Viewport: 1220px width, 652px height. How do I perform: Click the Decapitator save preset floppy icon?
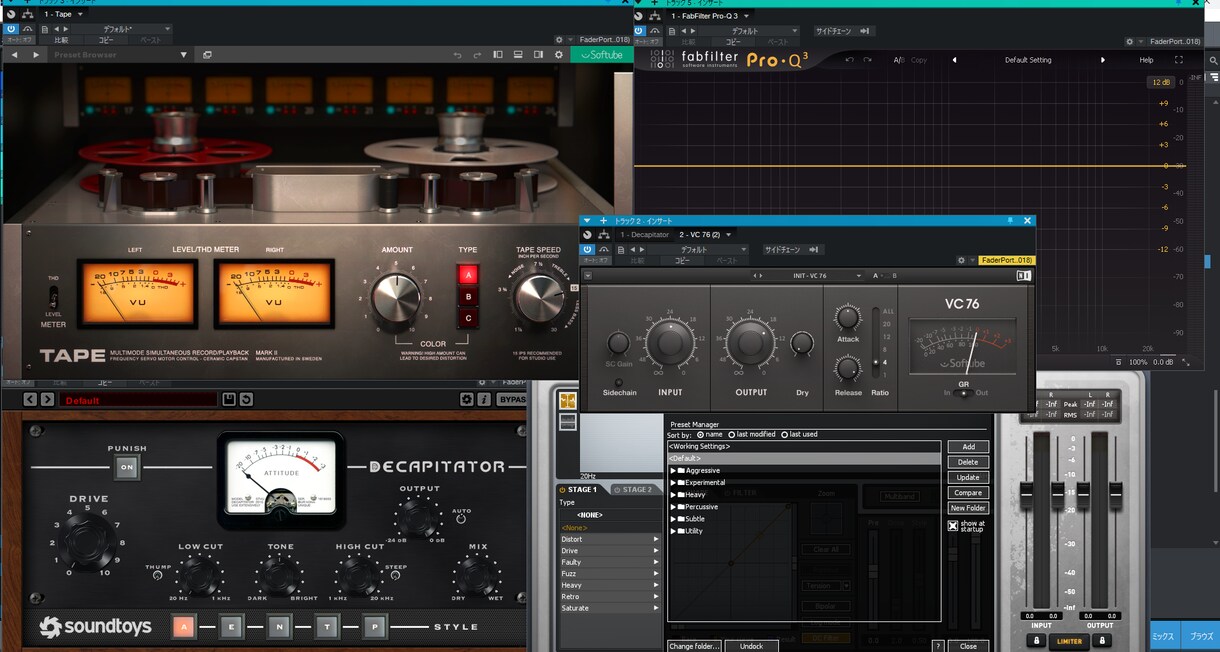click(x=228, y=399)
